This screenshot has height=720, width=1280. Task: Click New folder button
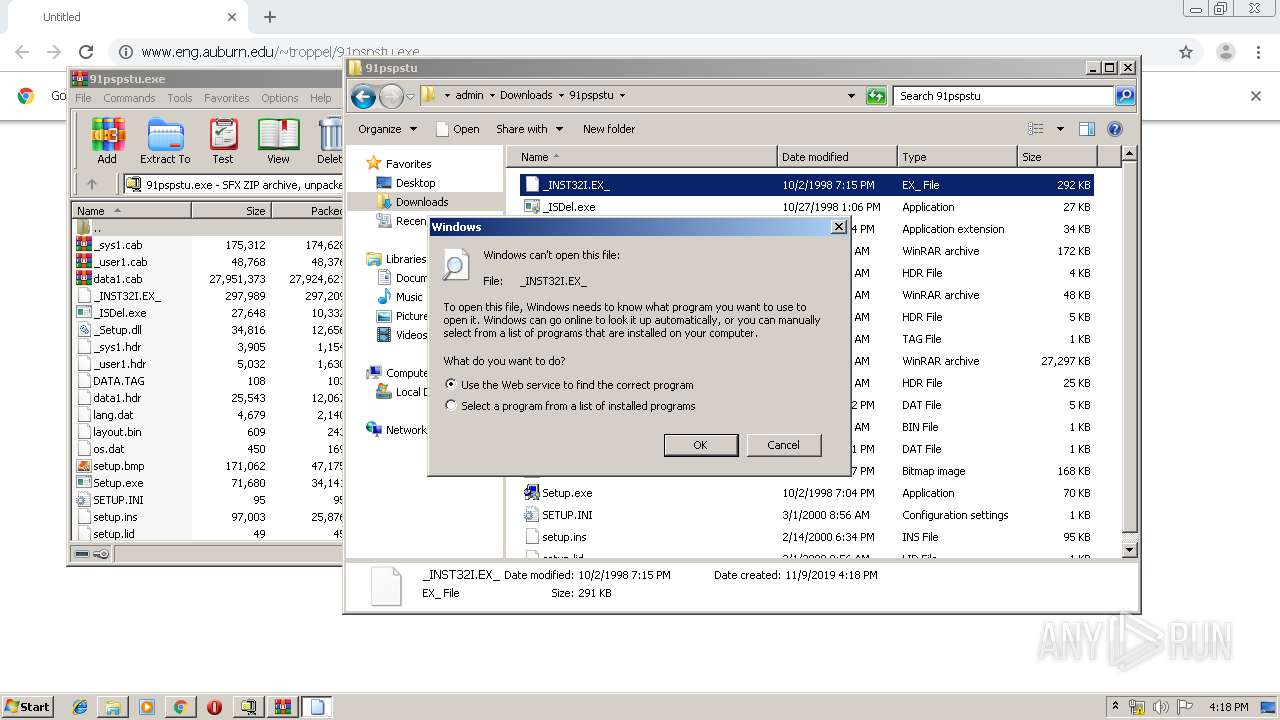click(609, 129)
